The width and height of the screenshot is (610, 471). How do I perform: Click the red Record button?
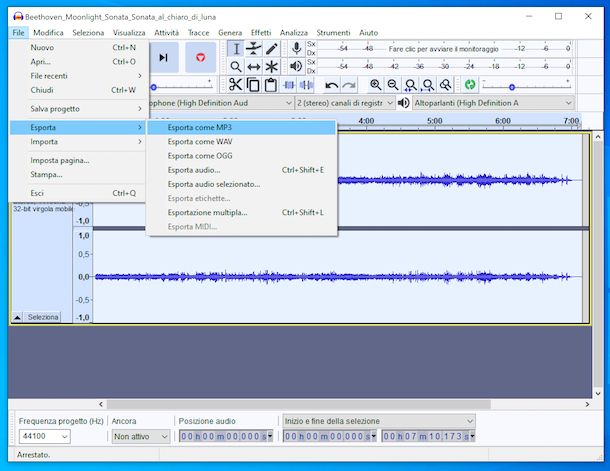[200, 58]
